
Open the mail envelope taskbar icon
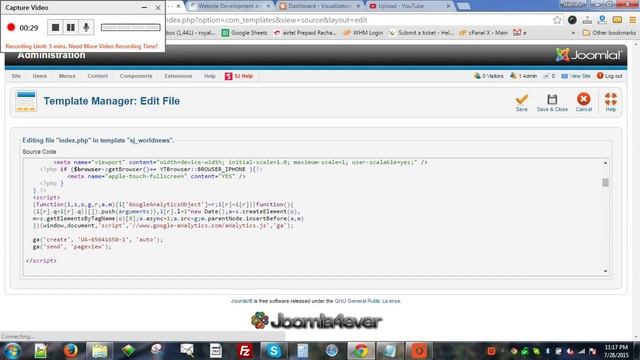click(187, 351)
